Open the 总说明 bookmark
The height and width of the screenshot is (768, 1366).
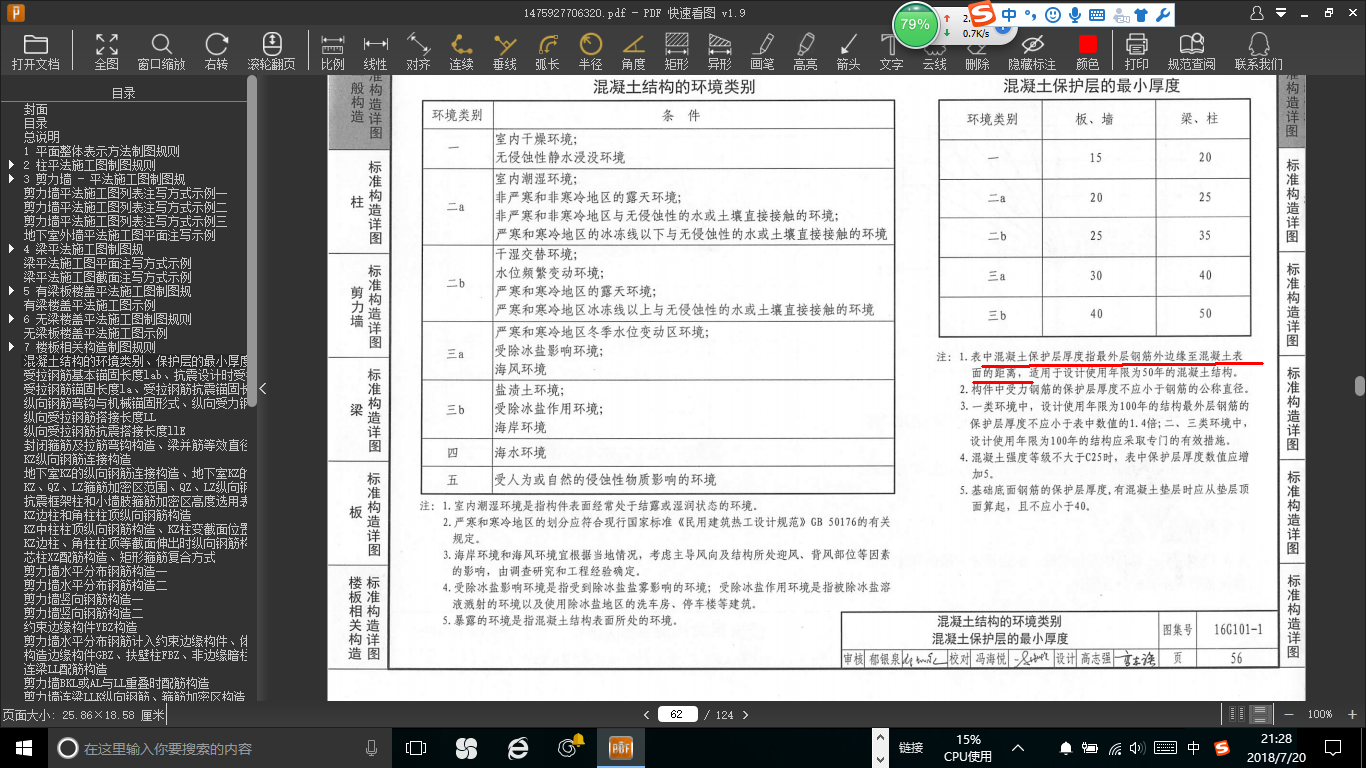coord(42,137)
